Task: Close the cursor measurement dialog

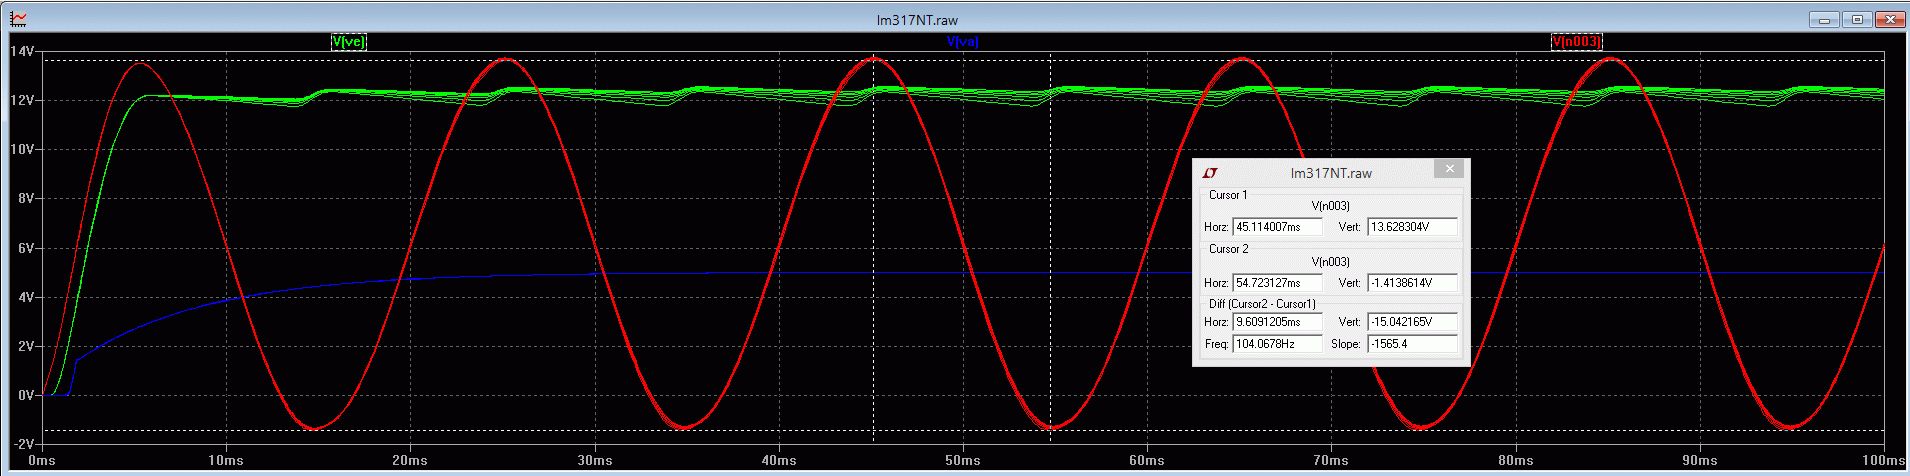Action: pyautogui.click(x=1449, y=170)
